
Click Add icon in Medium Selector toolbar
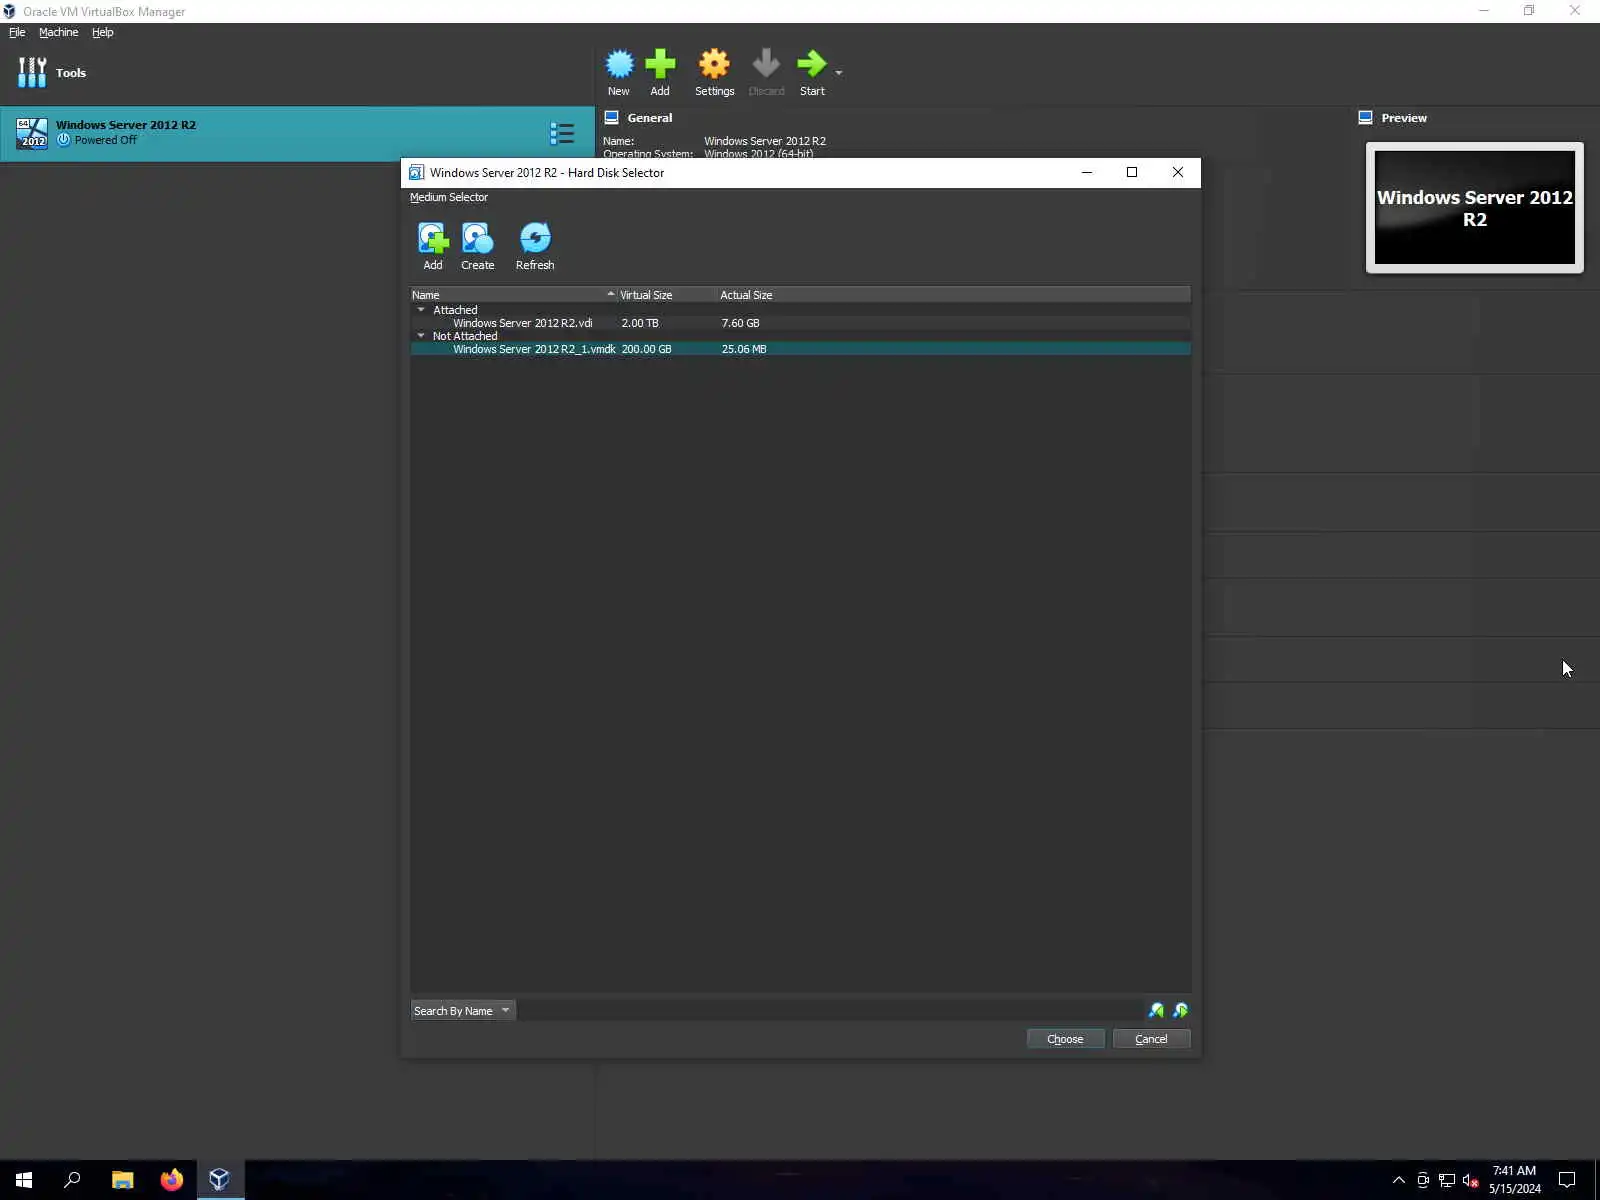(432, 238)
